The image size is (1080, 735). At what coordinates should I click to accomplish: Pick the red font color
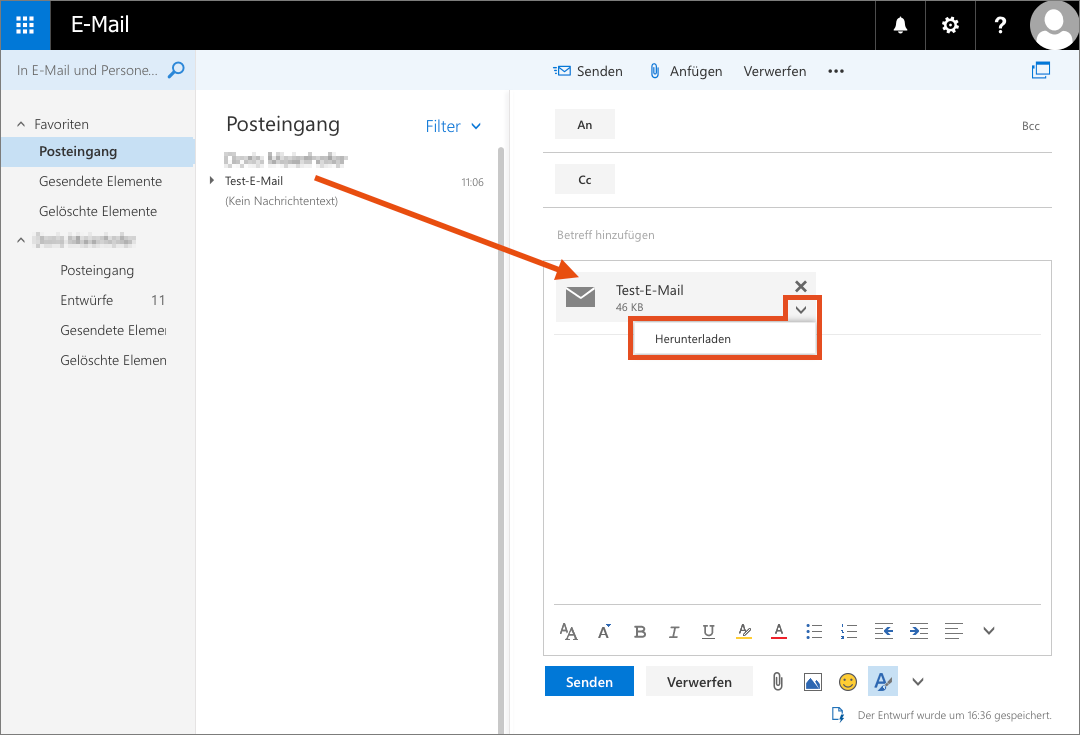778,631
